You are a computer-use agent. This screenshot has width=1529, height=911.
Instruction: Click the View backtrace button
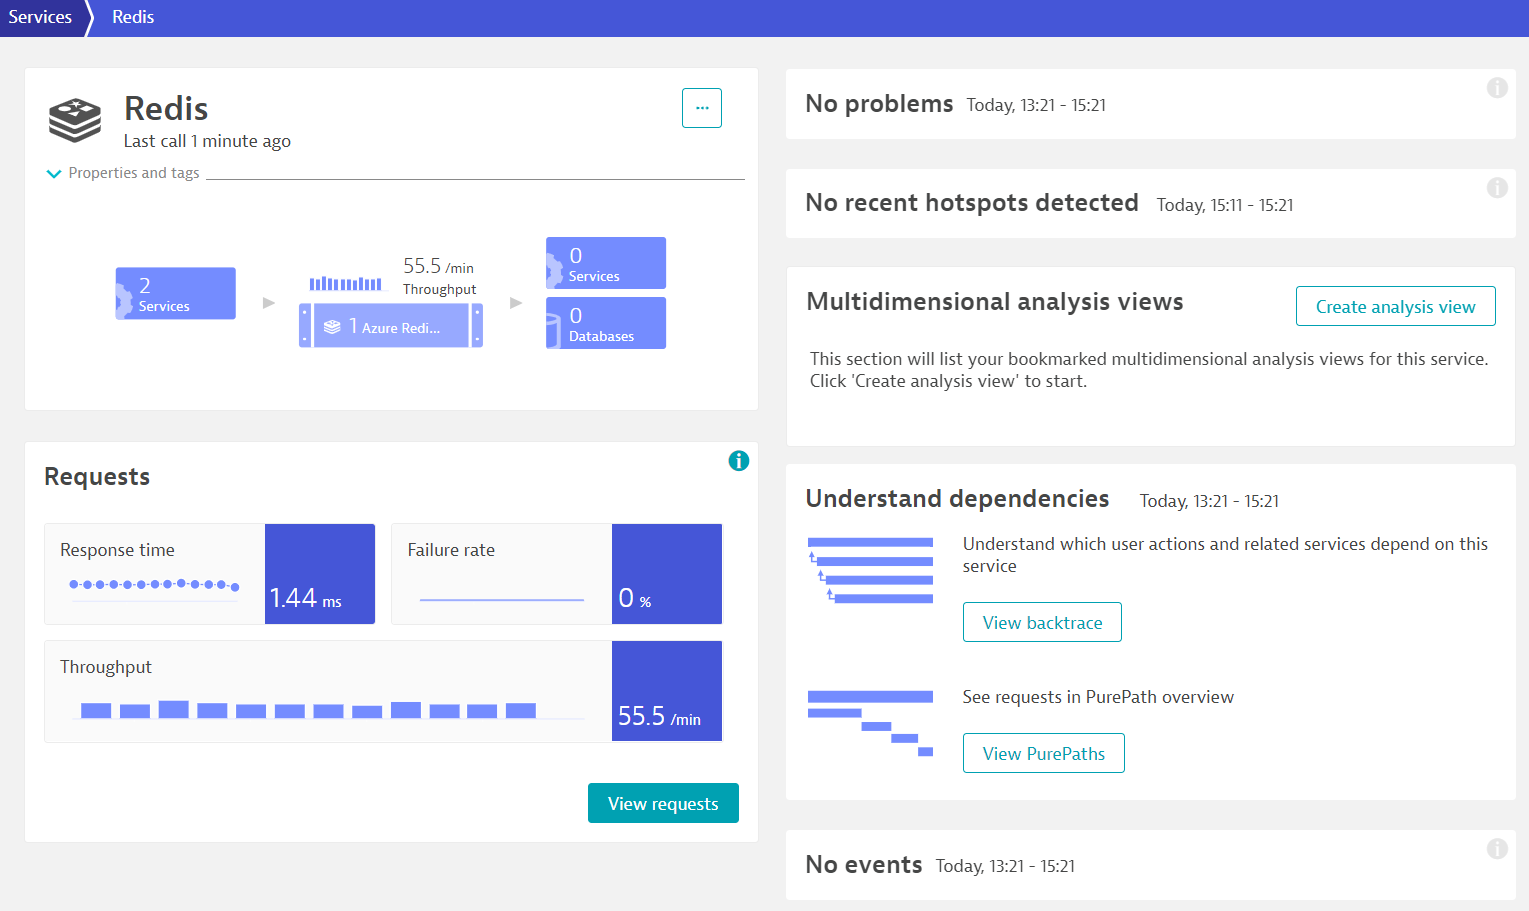click(1042, 622)
